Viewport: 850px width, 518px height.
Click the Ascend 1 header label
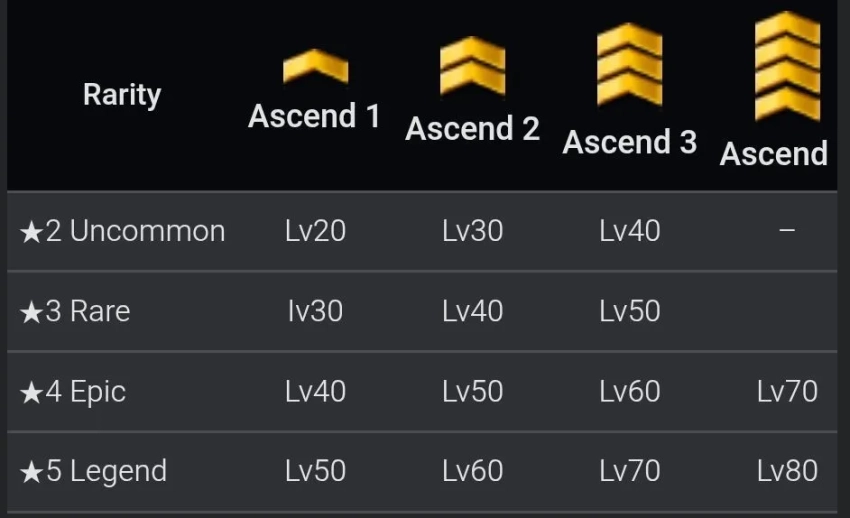click(315, 117)
